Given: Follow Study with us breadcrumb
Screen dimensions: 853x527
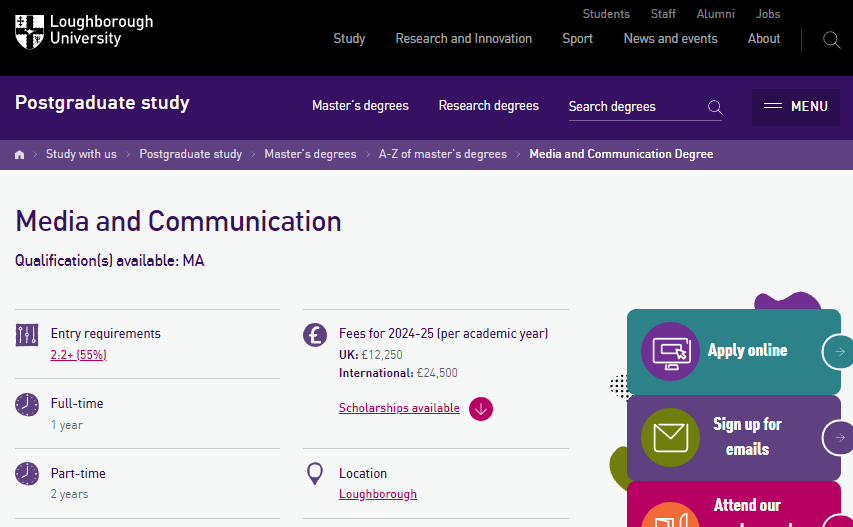Looking at the screenshot, I should pos(81,154).
